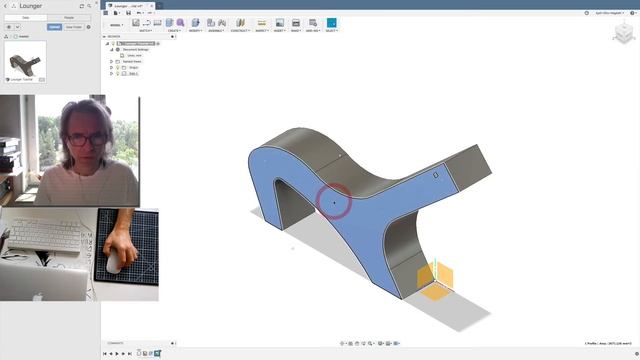Image resolution: width=640 pixels, height=360 pixels.
Task: Click search icon in Lounger data panel
Action: pos(89,6)
